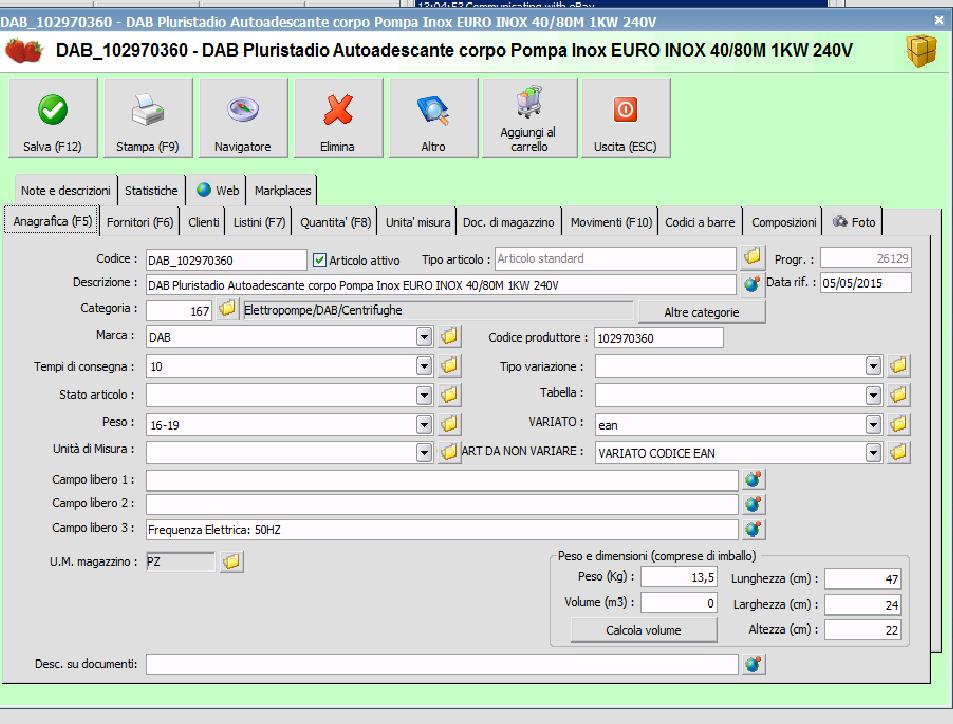Viewport: 953px width, 724px height.
Task: Open the Altro magnifier icon
Action: [432, 109]
